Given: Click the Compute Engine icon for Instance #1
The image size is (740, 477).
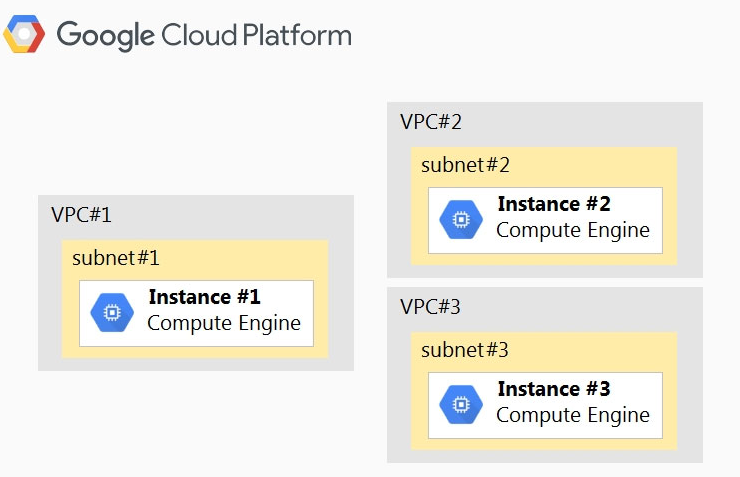Looking at the screenshot, I should click(112, 312).
